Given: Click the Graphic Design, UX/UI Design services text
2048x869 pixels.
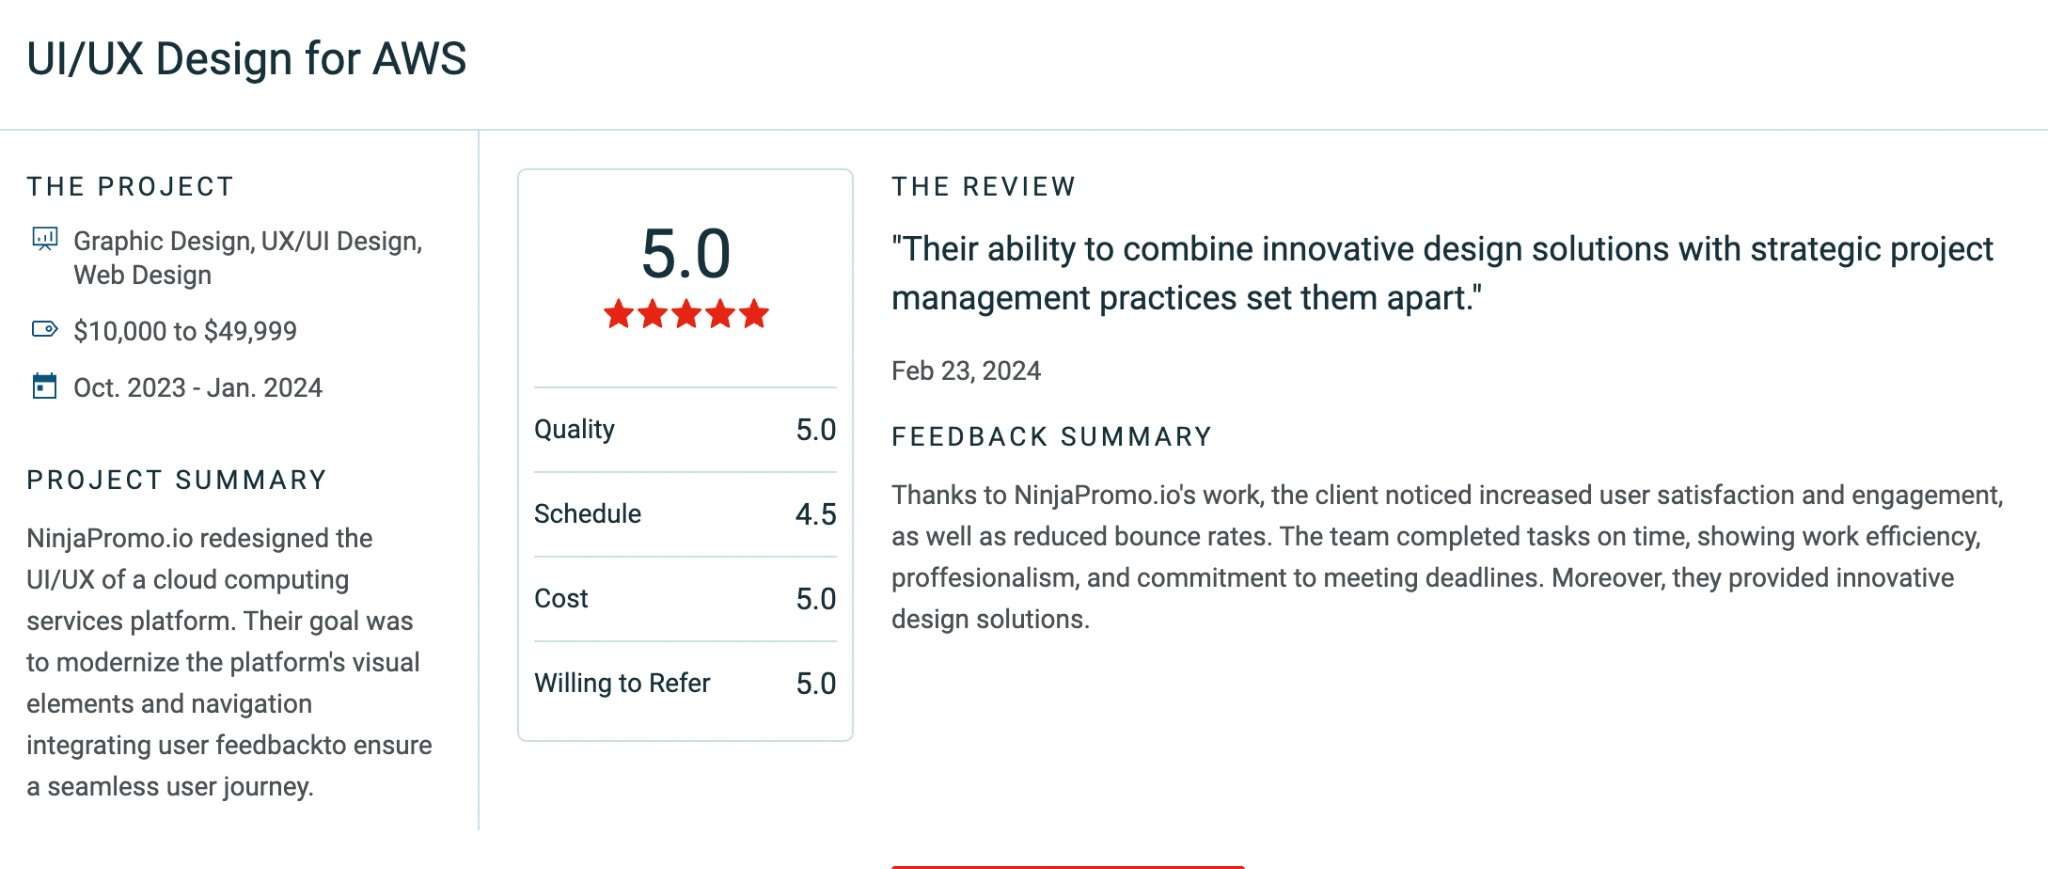Looking at the screenshot, I should tap(248, 258).
